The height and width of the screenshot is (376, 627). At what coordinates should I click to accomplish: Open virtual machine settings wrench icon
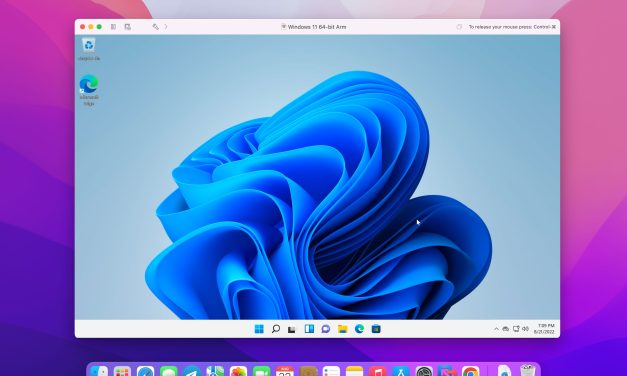pyautogui.click(x=156, y=27)
